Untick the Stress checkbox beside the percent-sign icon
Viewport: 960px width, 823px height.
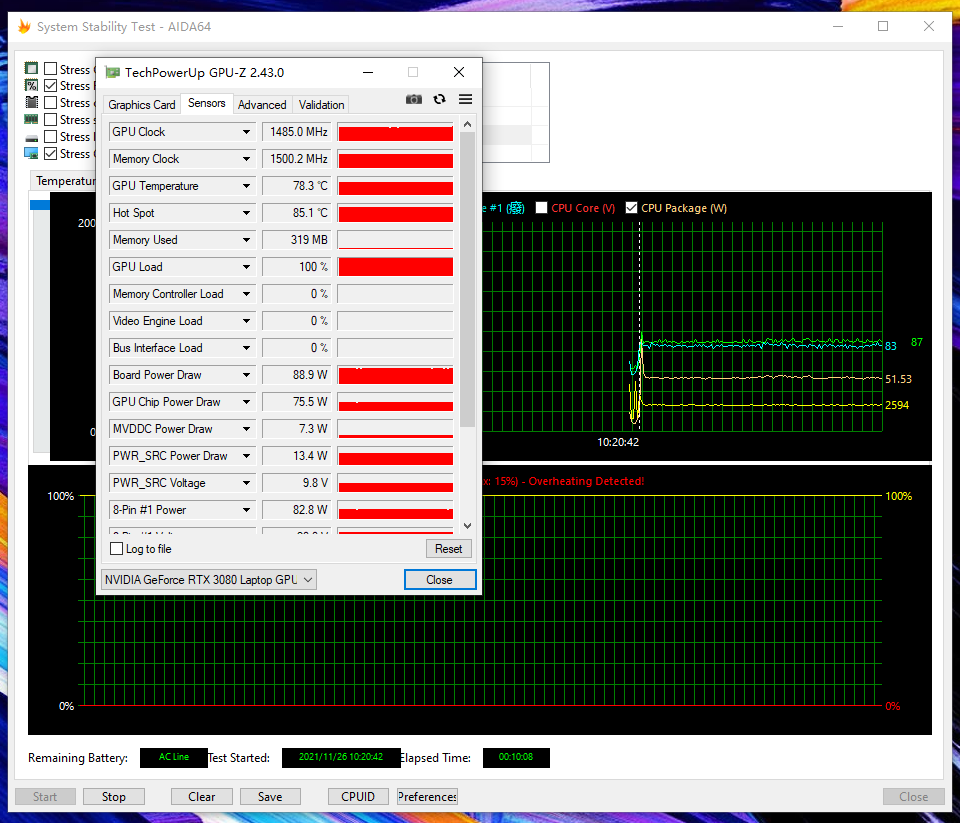[51, 86]
